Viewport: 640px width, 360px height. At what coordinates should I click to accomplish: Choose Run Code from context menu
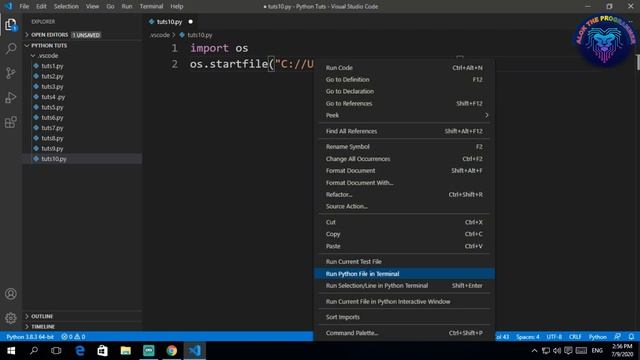tap(404, 68)
